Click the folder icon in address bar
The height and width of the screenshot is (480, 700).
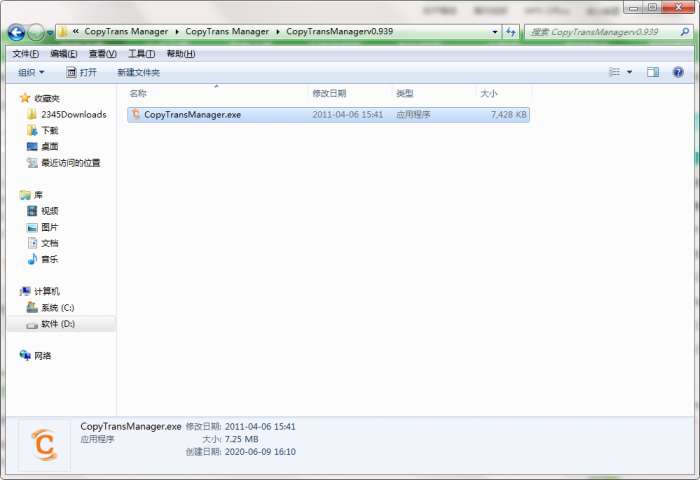(x=63, y=32)
